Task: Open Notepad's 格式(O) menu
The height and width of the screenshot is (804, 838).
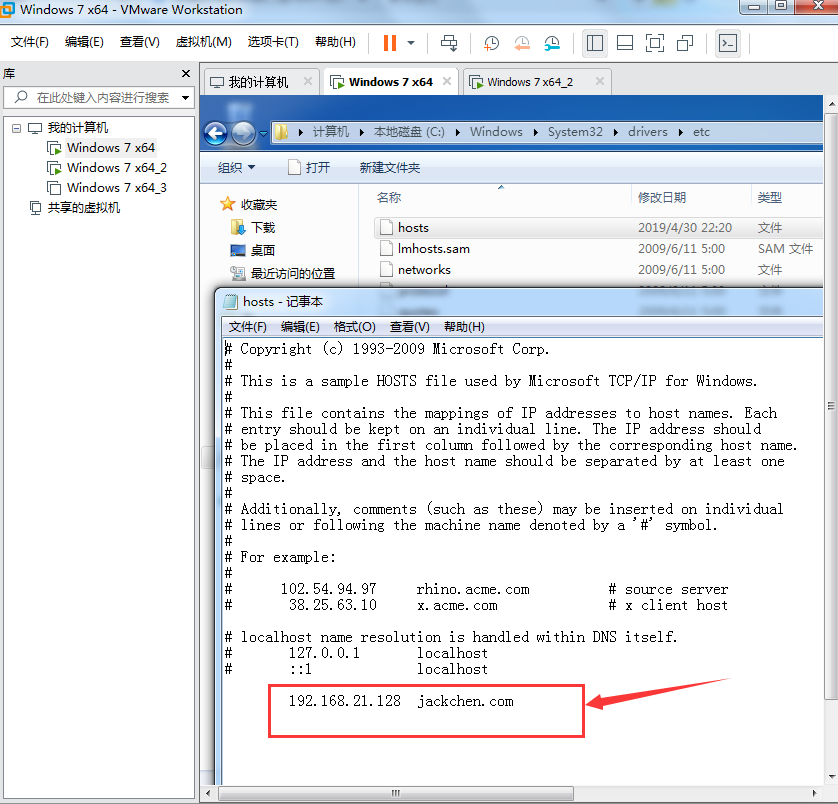Action: 354,327
